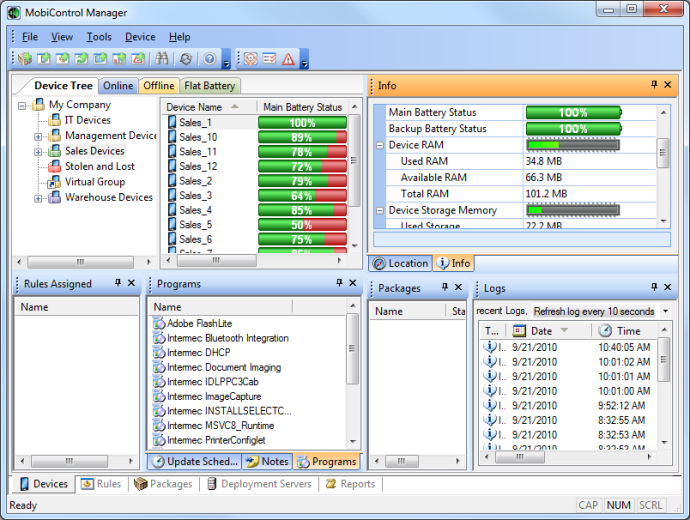Close the Rules Assigned panel
Screen dimensions: 690x520
[131, 283]
